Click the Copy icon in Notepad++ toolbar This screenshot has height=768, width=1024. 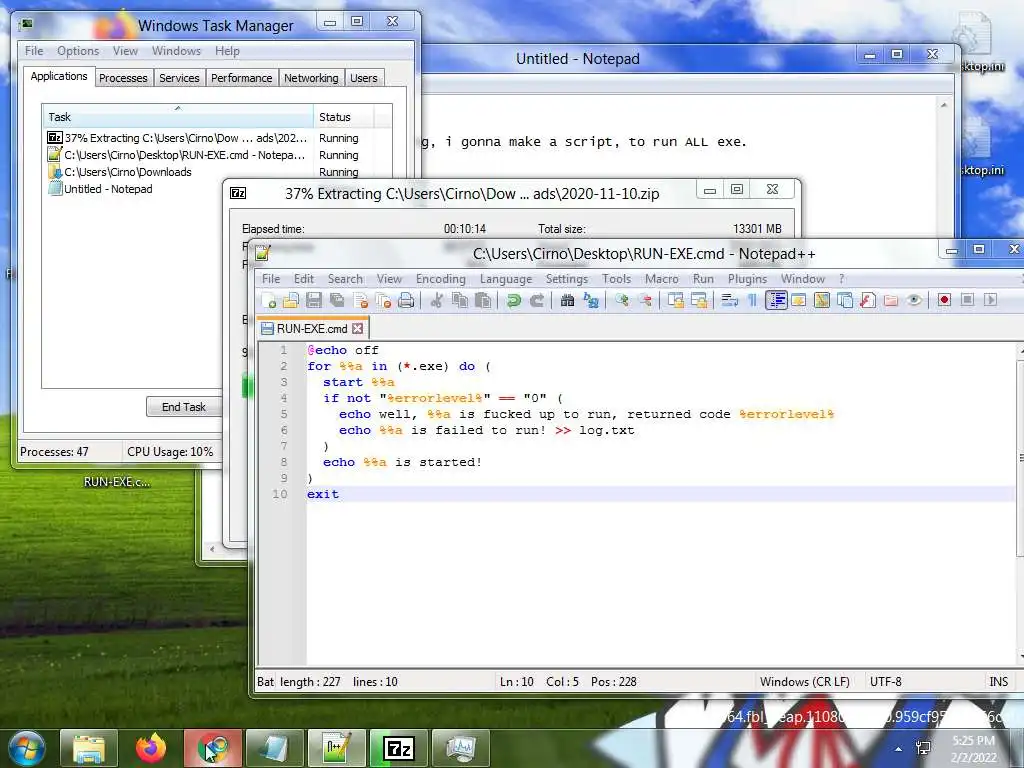460,300
